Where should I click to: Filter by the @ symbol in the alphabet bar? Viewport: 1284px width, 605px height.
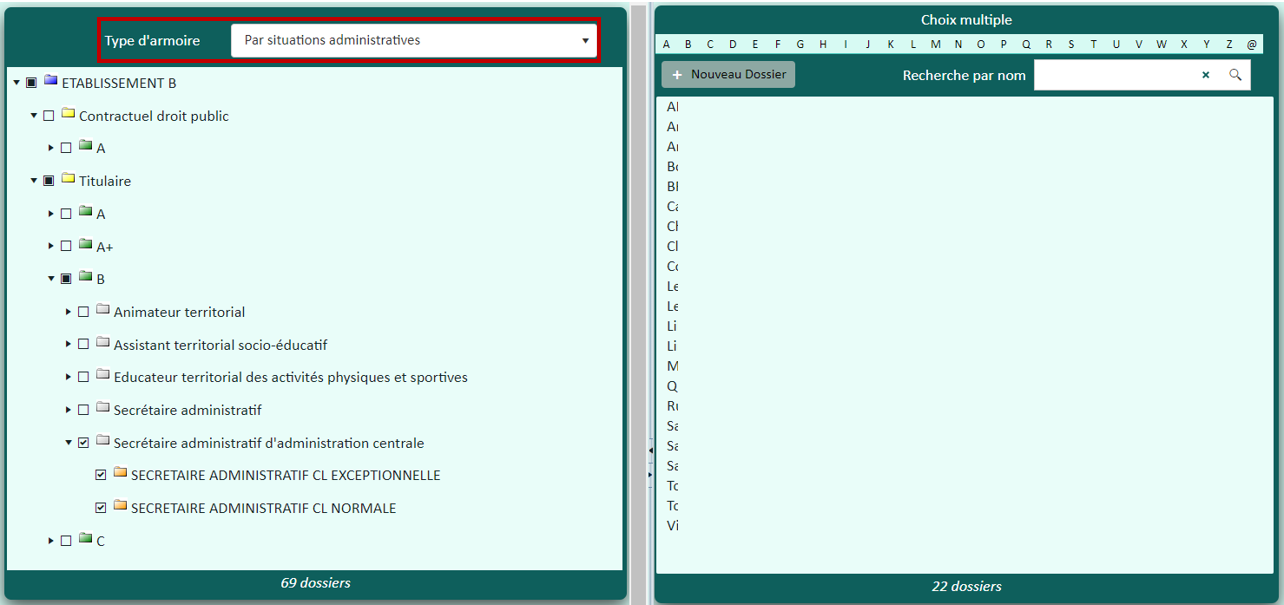(1251, 44)
